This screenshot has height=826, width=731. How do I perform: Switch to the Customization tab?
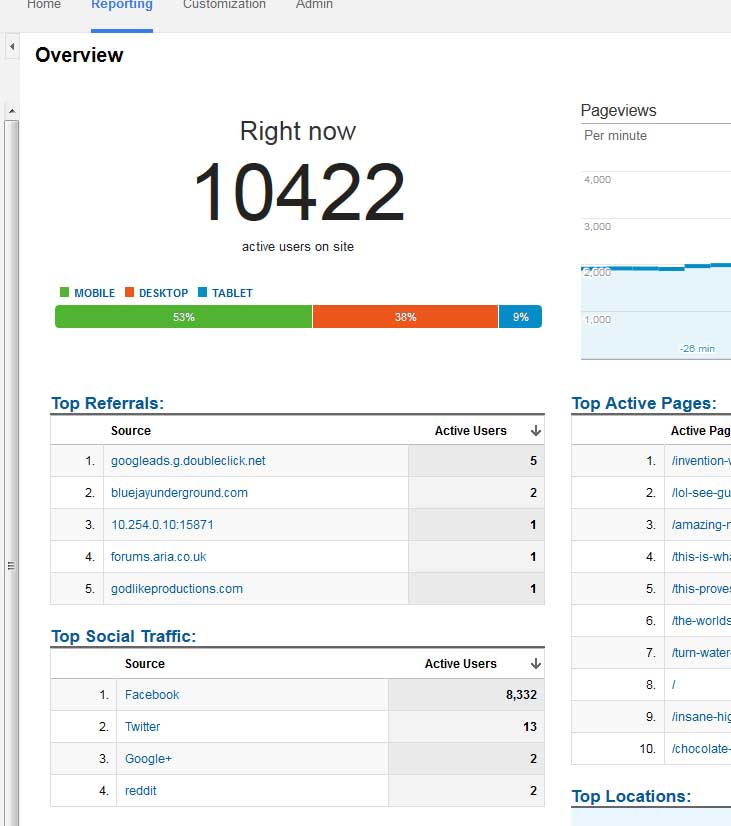[x=224, y=6]
